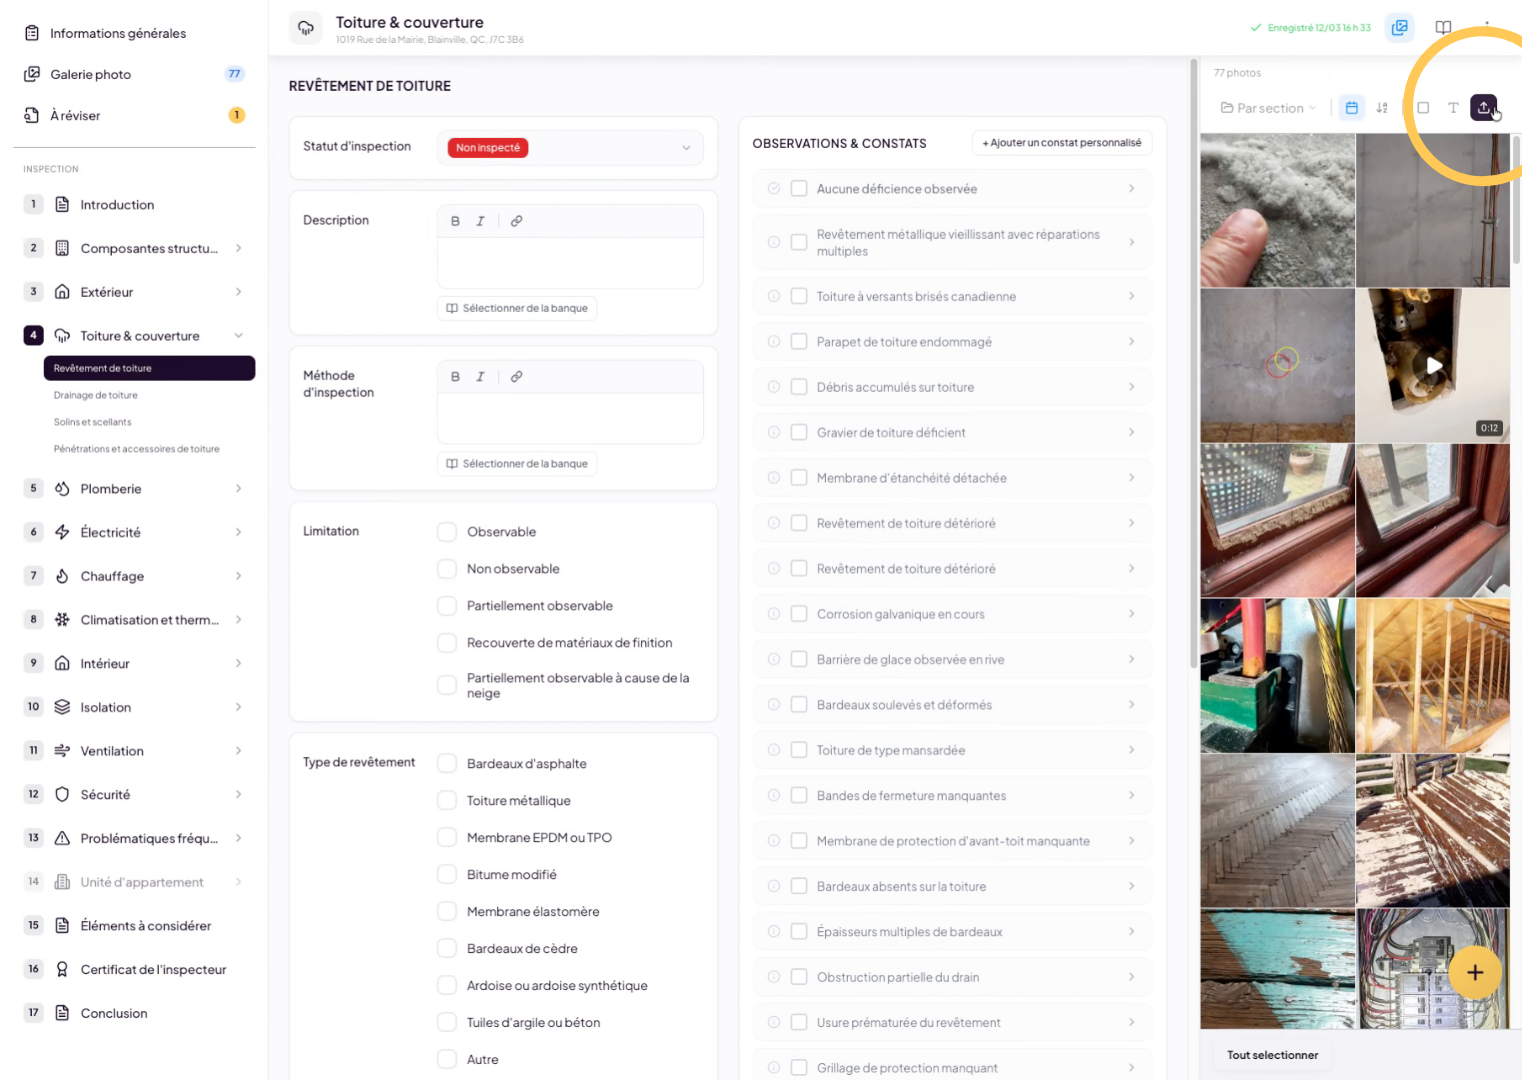Viewport: 1522px width, 1080px height.
Task: Collapse the Toiture & couverture sidebar section
Action: coord(239,336)
